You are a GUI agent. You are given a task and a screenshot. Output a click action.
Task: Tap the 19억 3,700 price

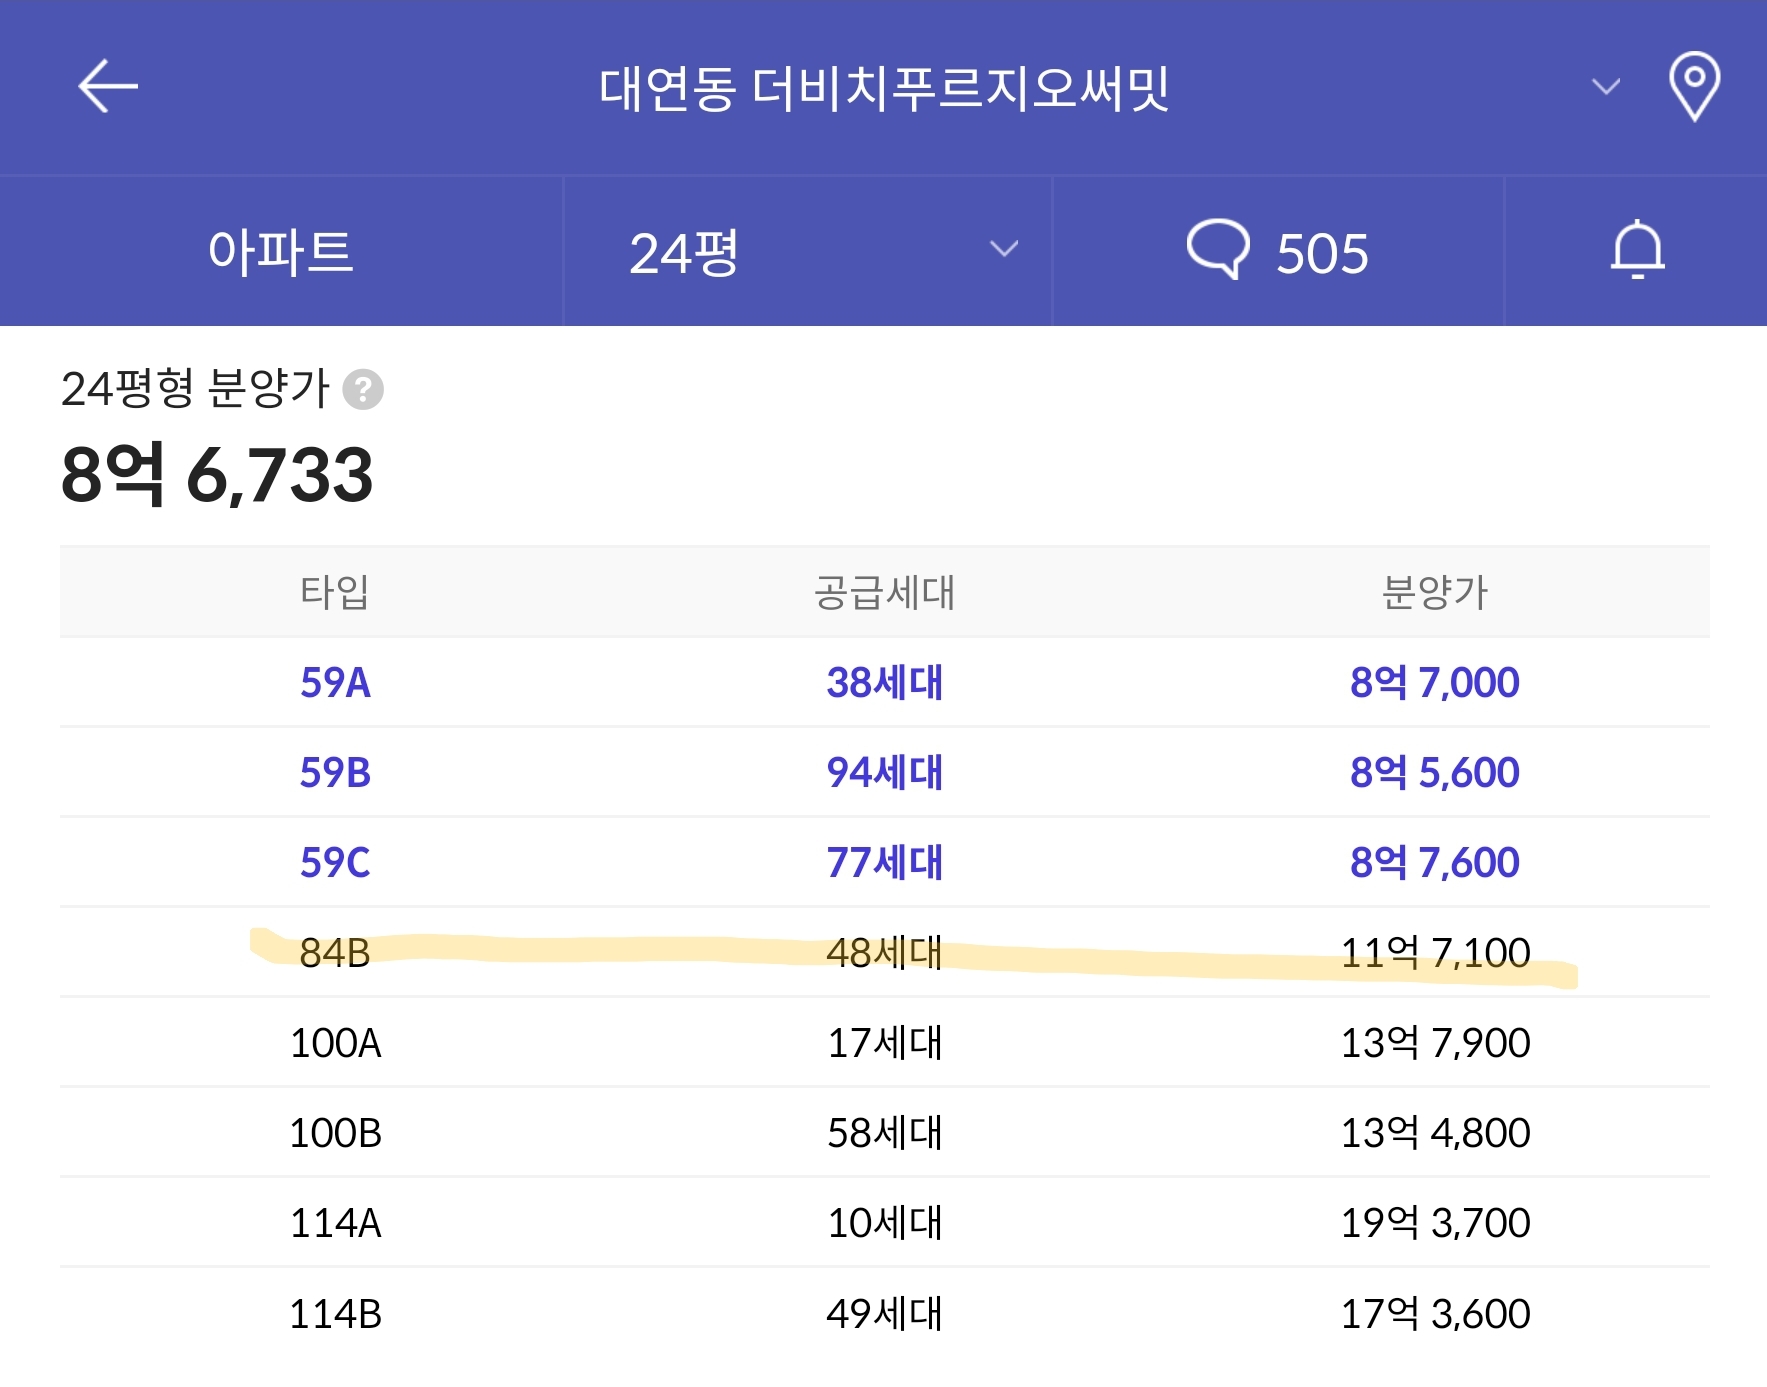coord(1435,1223)
